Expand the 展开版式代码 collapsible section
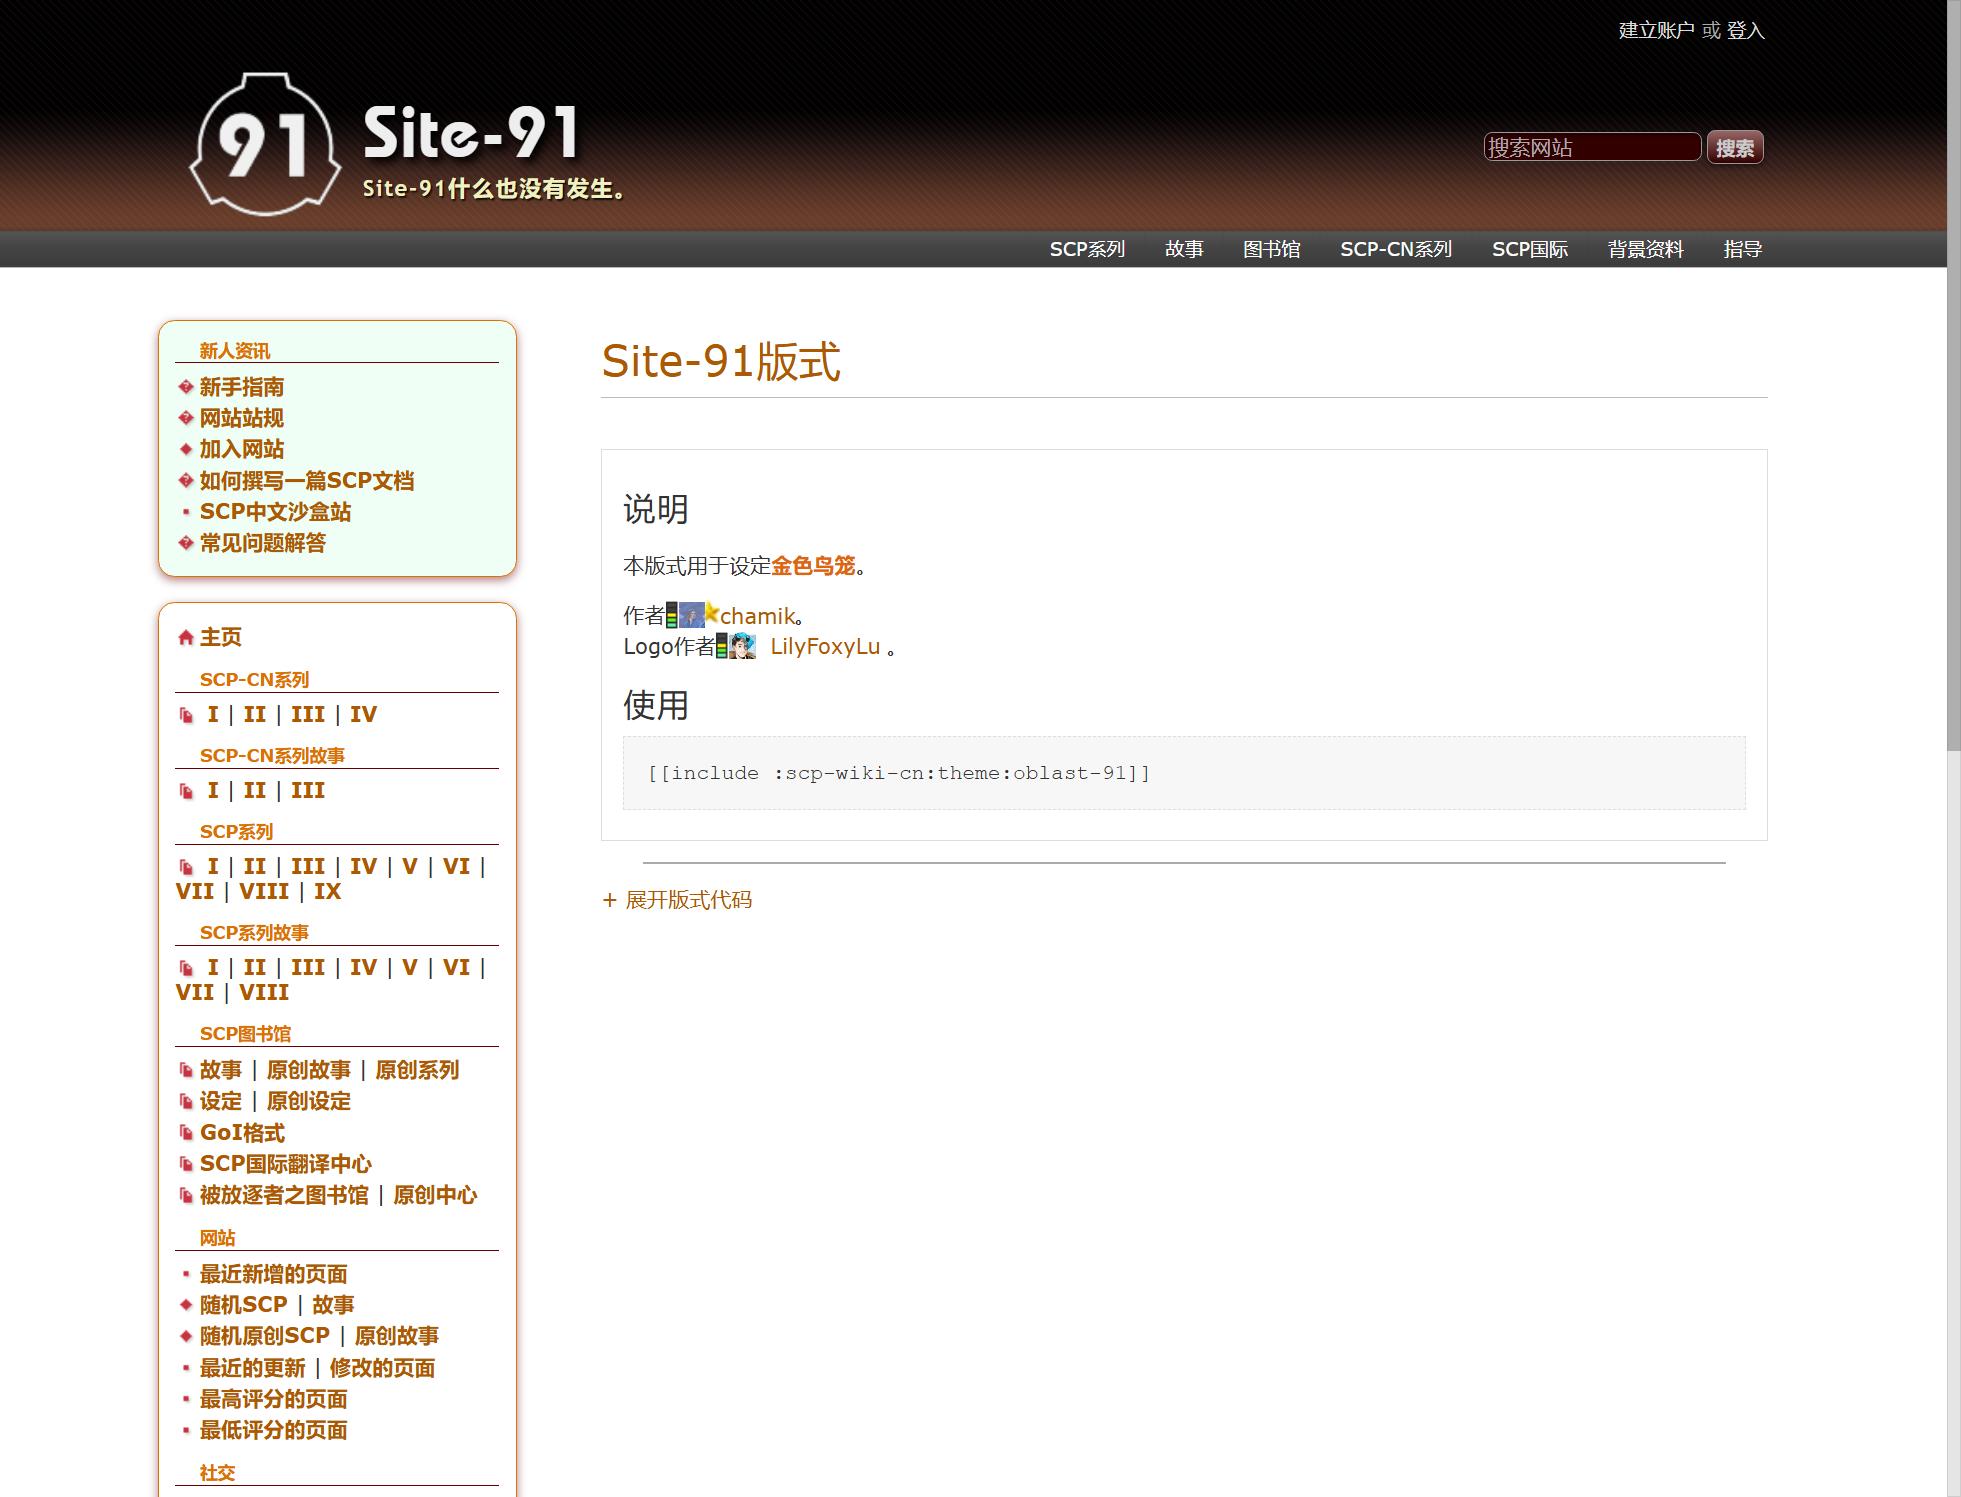1961x1497 pixels. (x=688, y=900)
